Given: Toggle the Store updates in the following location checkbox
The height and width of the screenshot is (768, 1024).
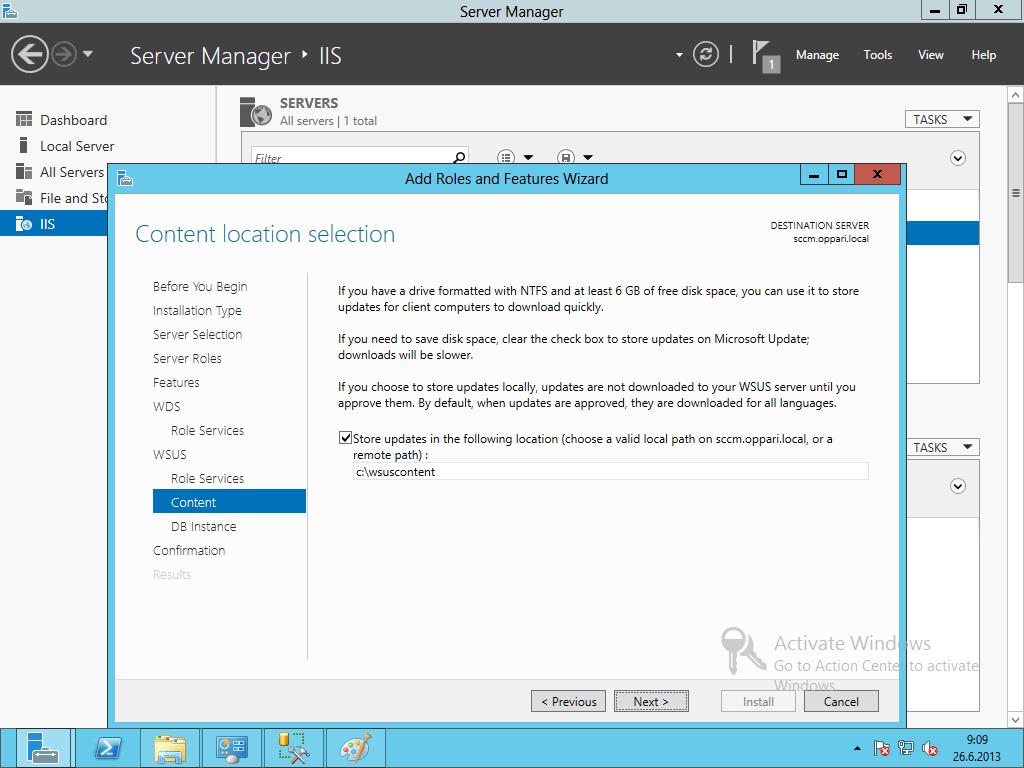Looking at the screenshot, I should coord(345,438).
